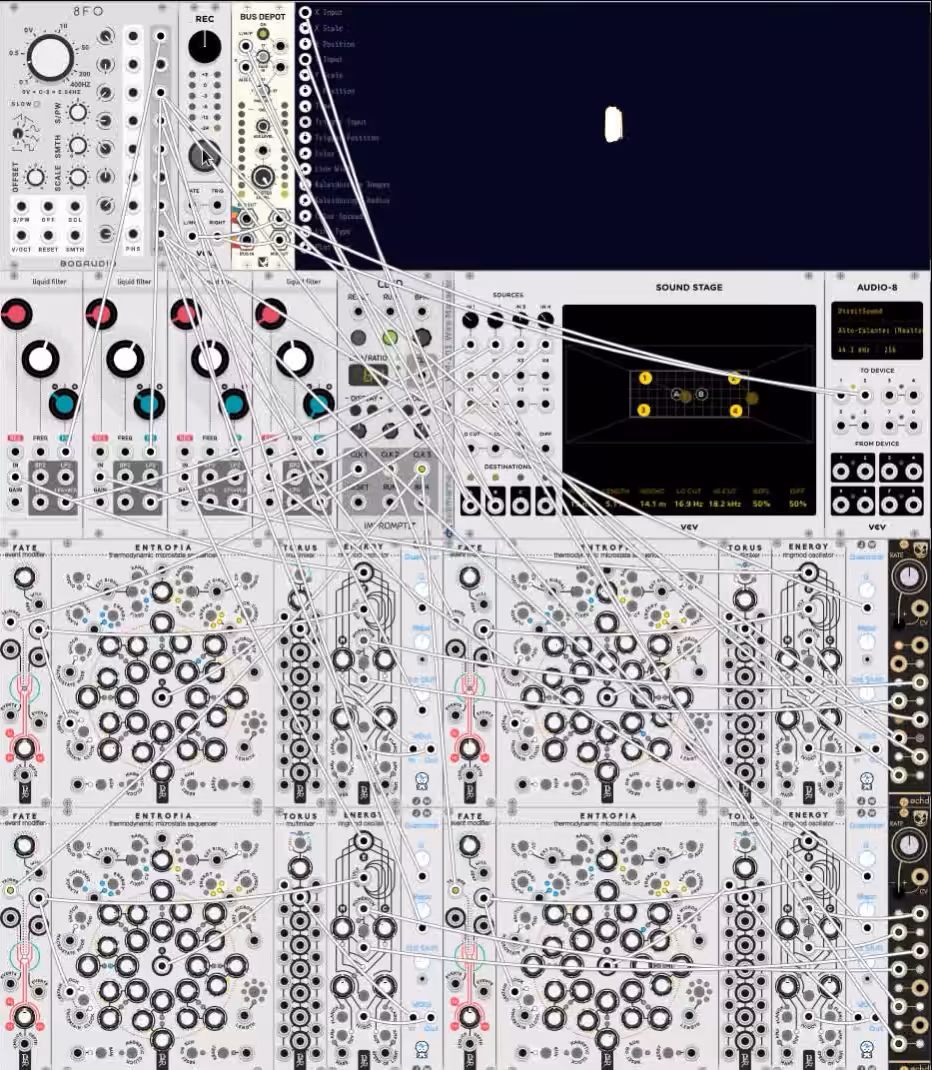This screenshot has height=1070, width=932.
Task: Click listener A marker in Sound Stage
Action: (x=677, y=394)
